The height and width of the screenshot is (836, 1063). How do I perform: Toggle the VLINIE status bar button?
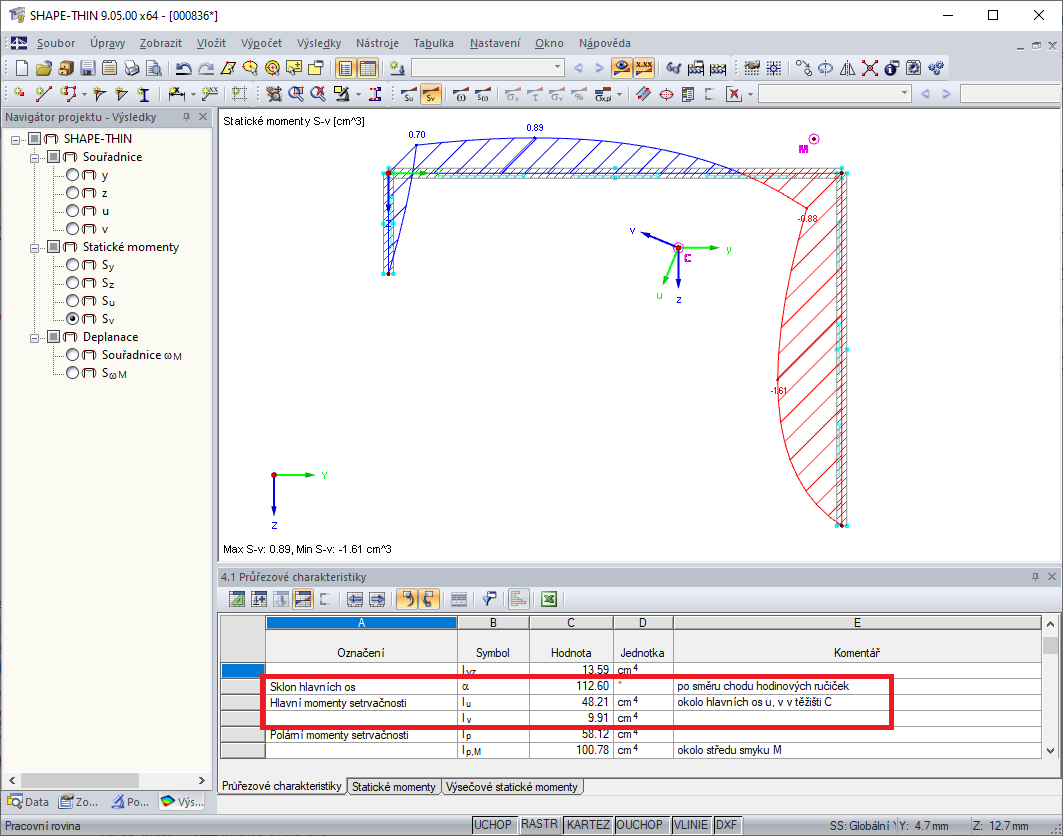click(x=691, y=824)
